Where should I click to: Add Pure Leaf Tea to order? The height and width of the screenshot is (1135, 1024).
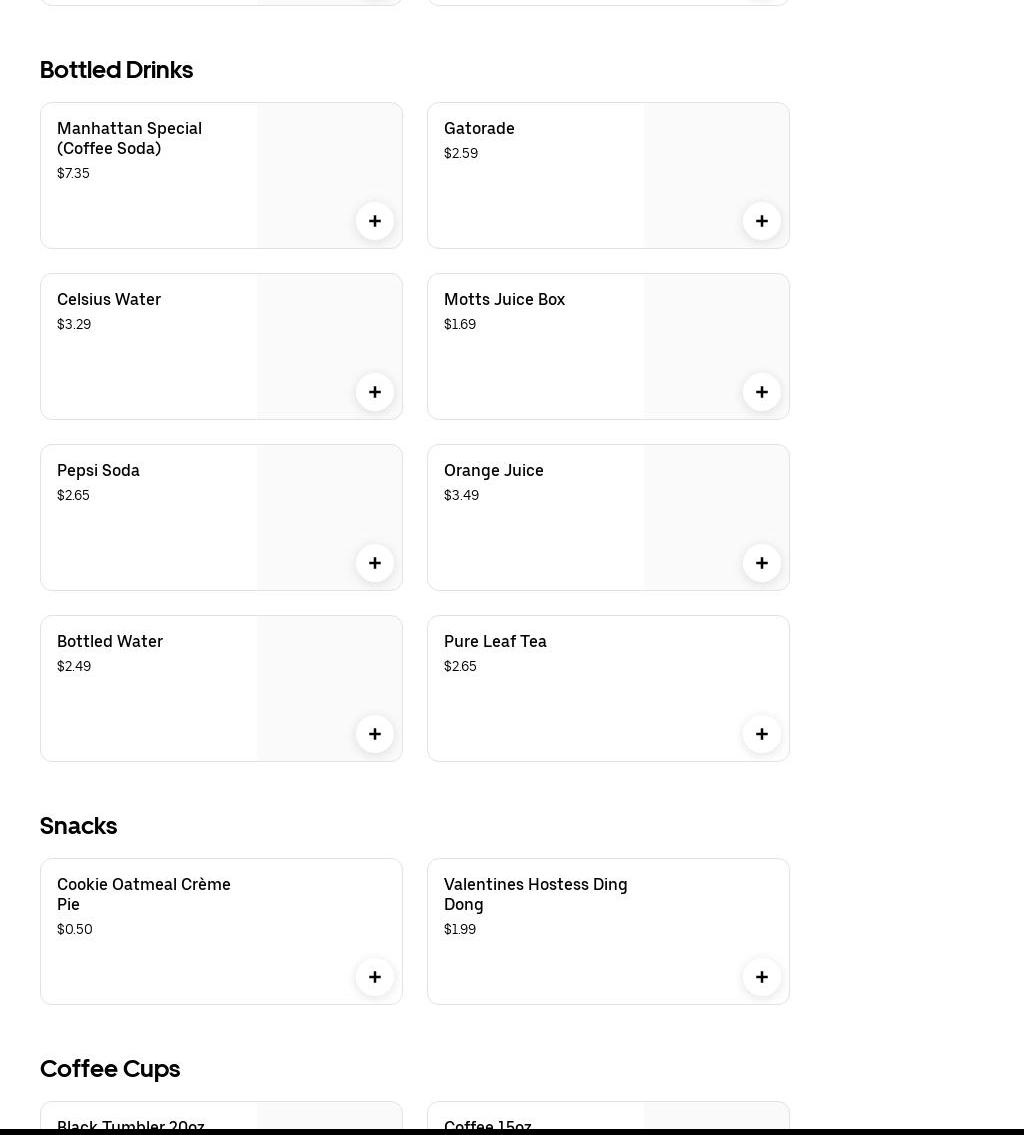pos(762,734)
